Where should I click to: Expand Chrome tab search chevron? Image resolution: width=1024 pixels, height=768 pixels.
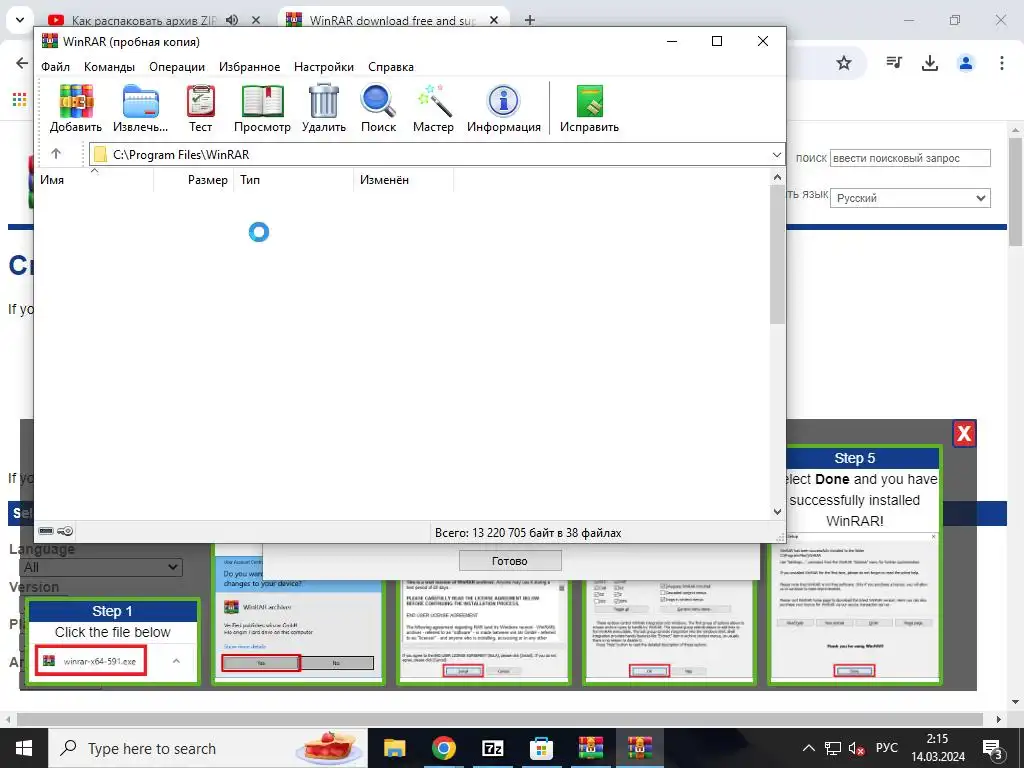pyautogui.click(x=20, y=20)
